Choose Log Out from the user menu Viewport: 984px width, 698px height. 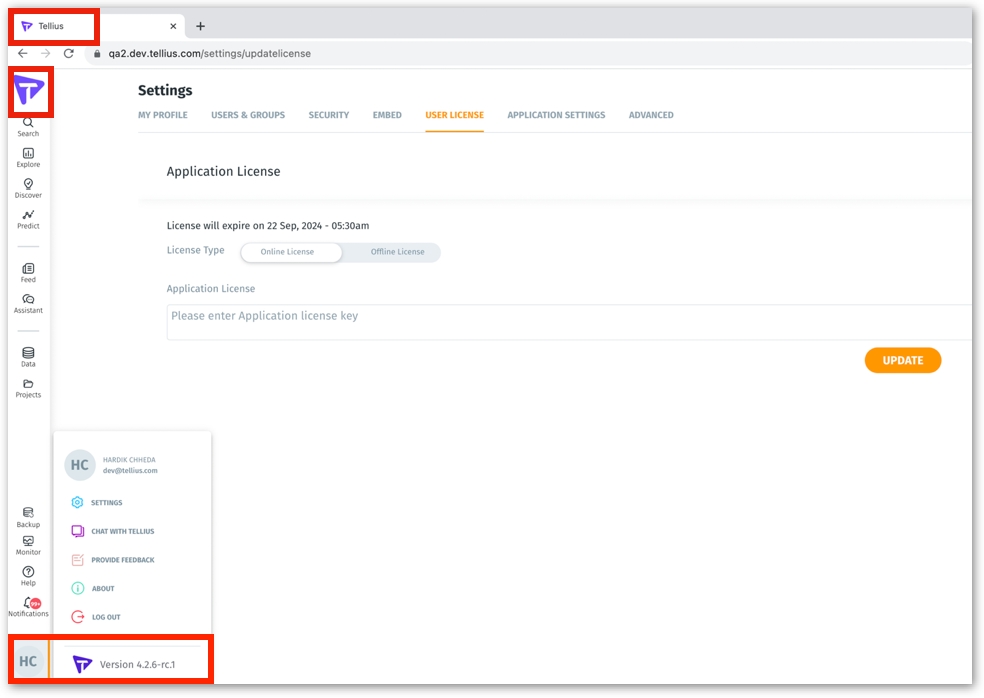point(105,617)
